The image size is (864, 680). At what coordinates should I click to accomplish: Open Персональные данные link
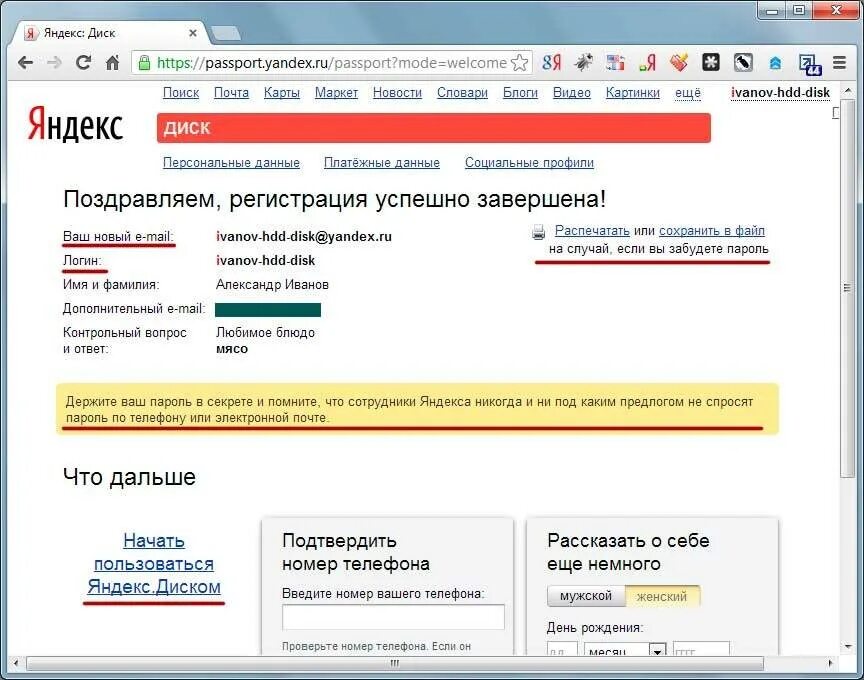point(231,163)
